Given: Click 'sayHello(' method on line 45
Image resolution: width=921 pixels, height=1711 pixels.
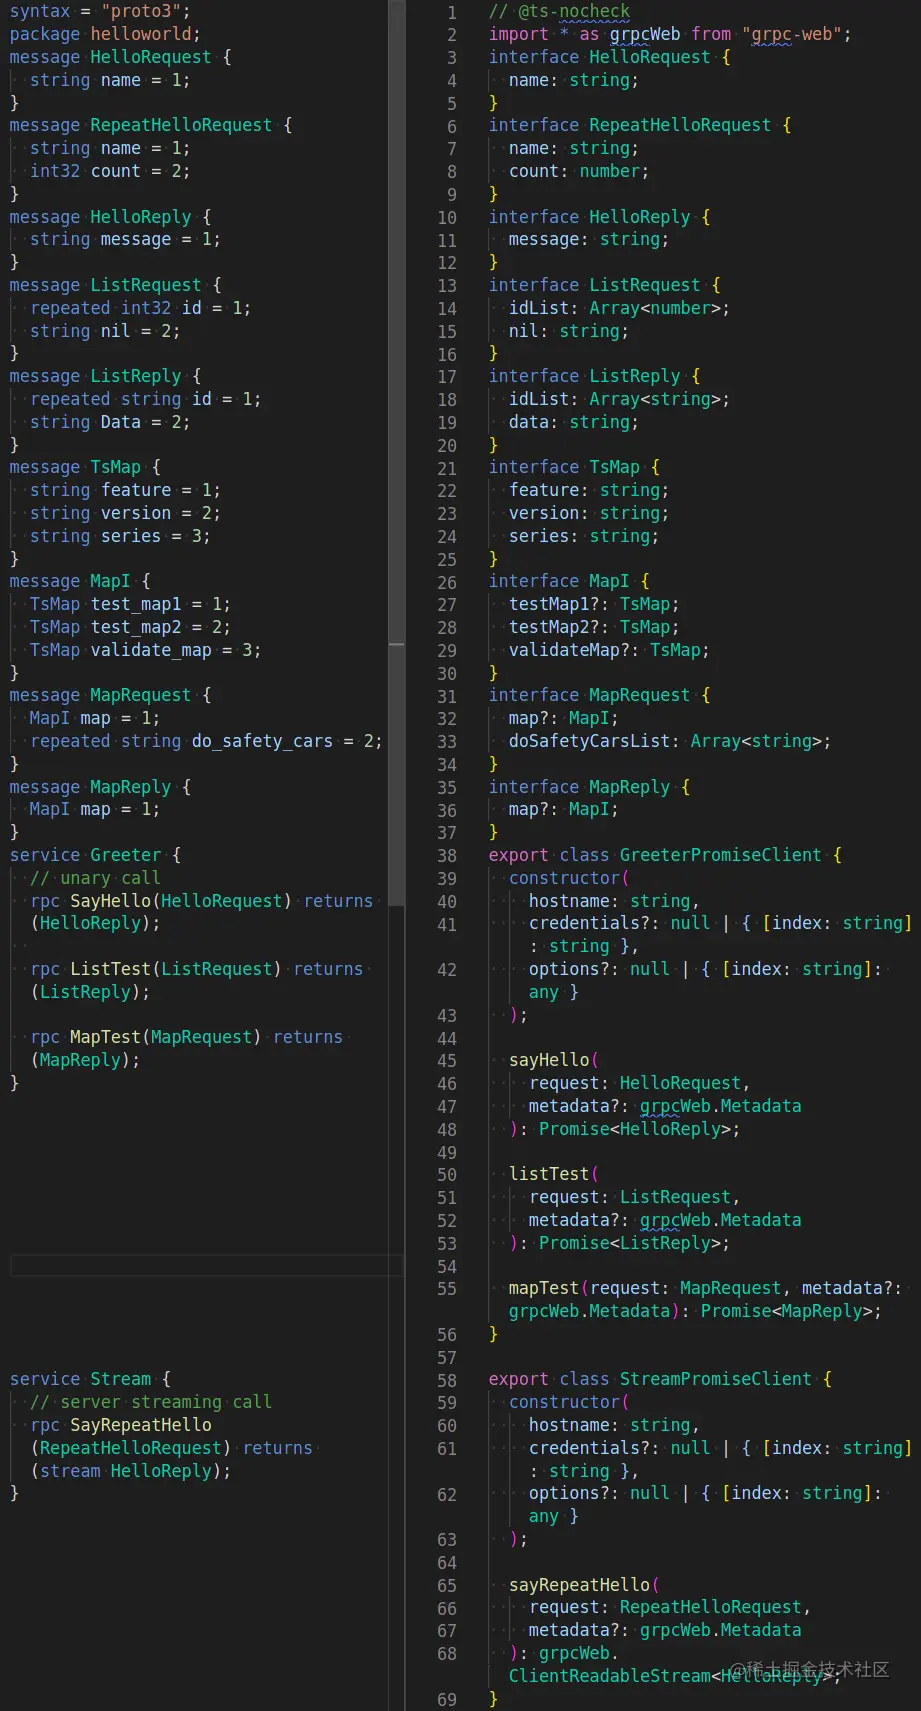Looking at the screenshot, I should [554, 1060].
